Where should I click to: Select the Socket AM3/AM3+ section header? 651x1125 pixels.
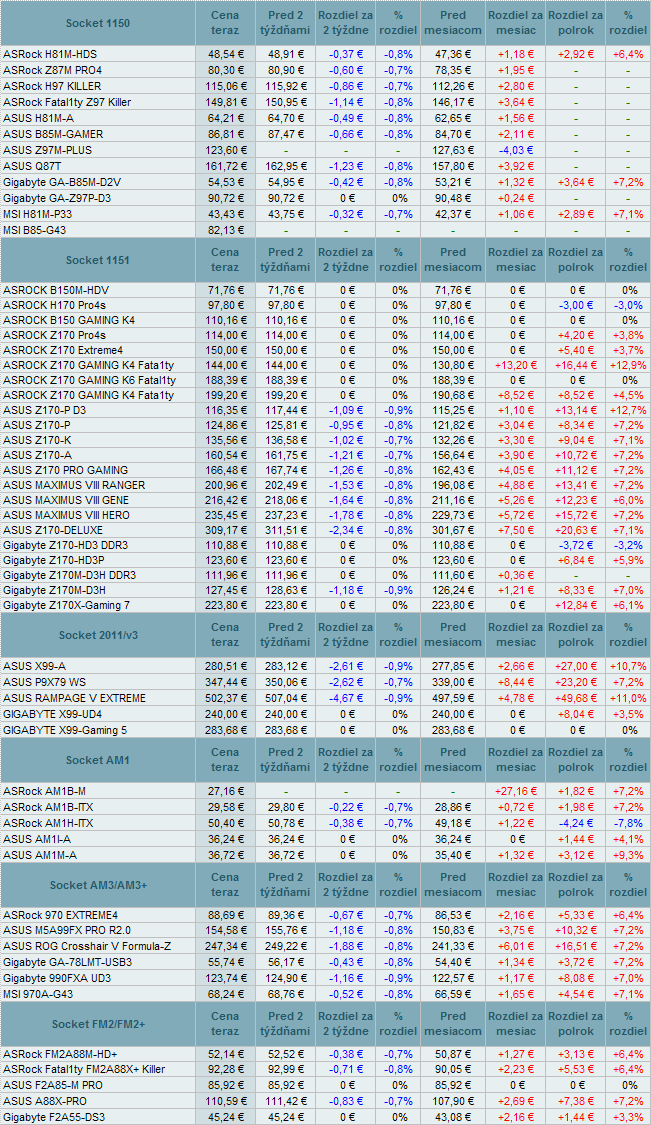coord(97,885)
